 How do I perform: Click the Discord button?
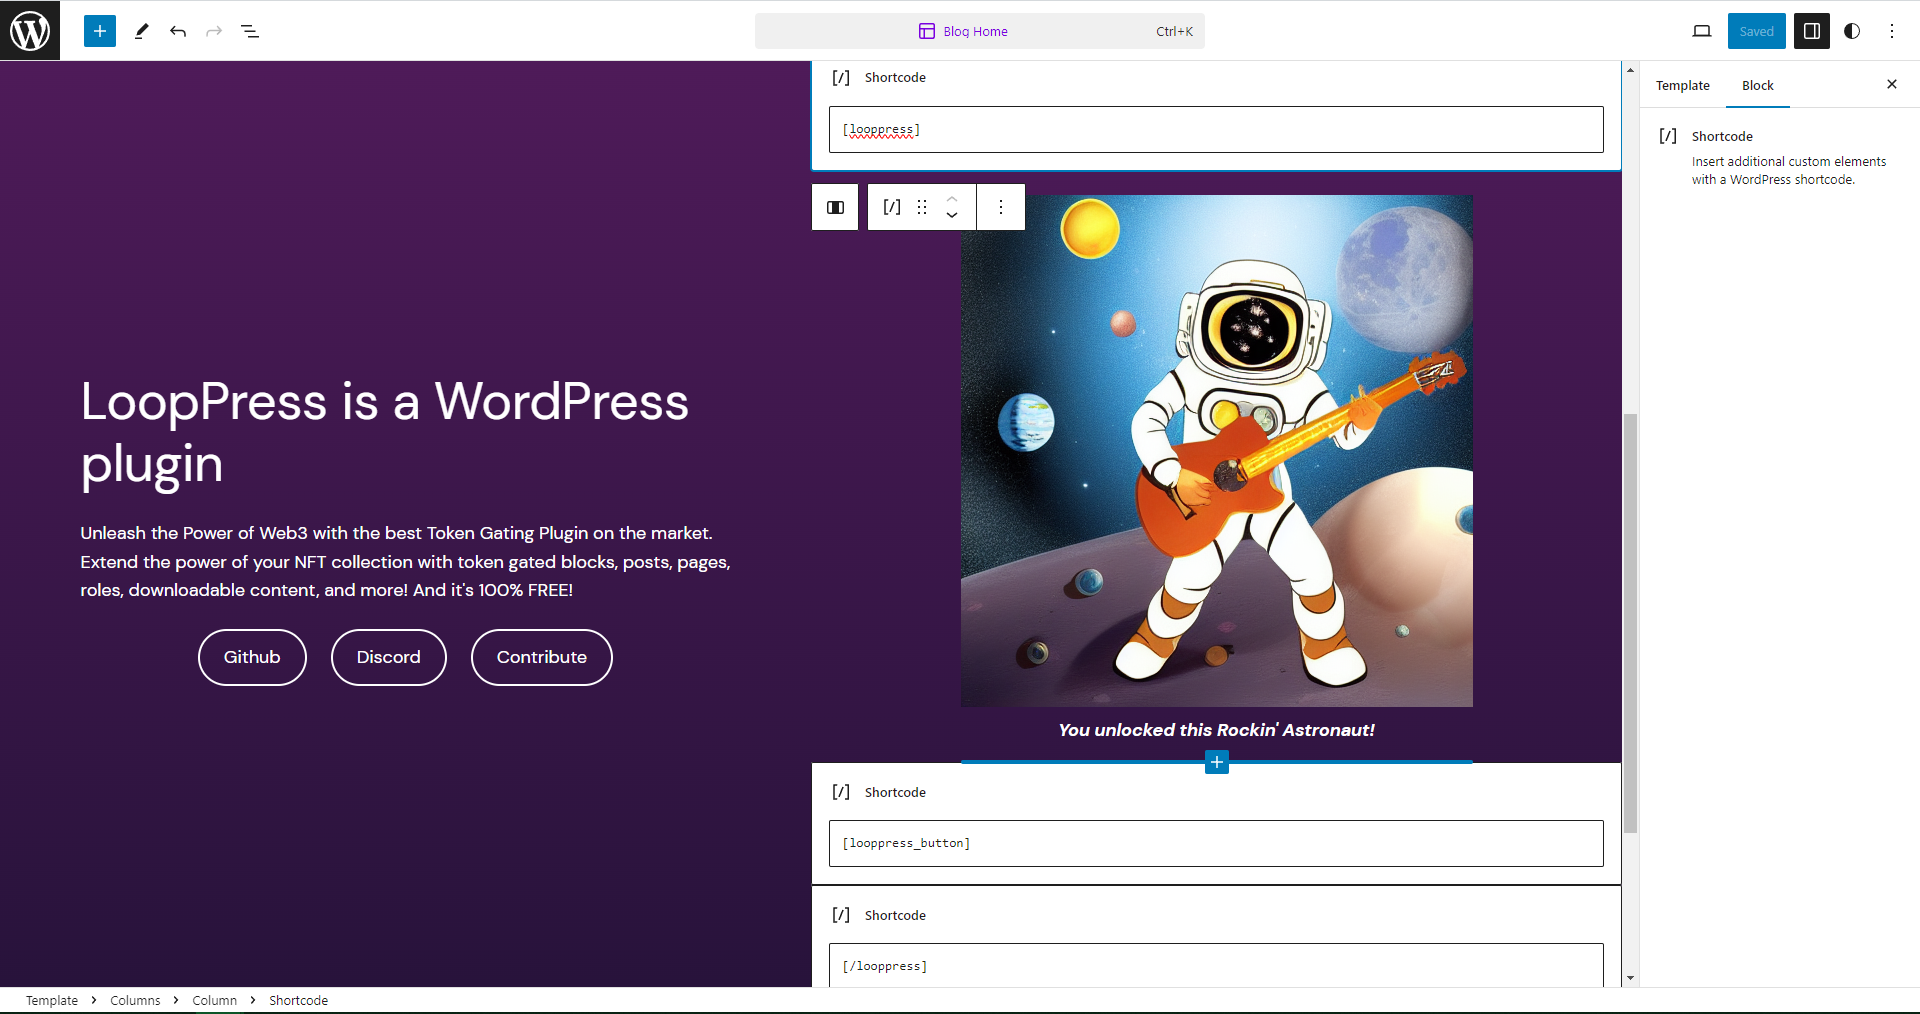389,657
